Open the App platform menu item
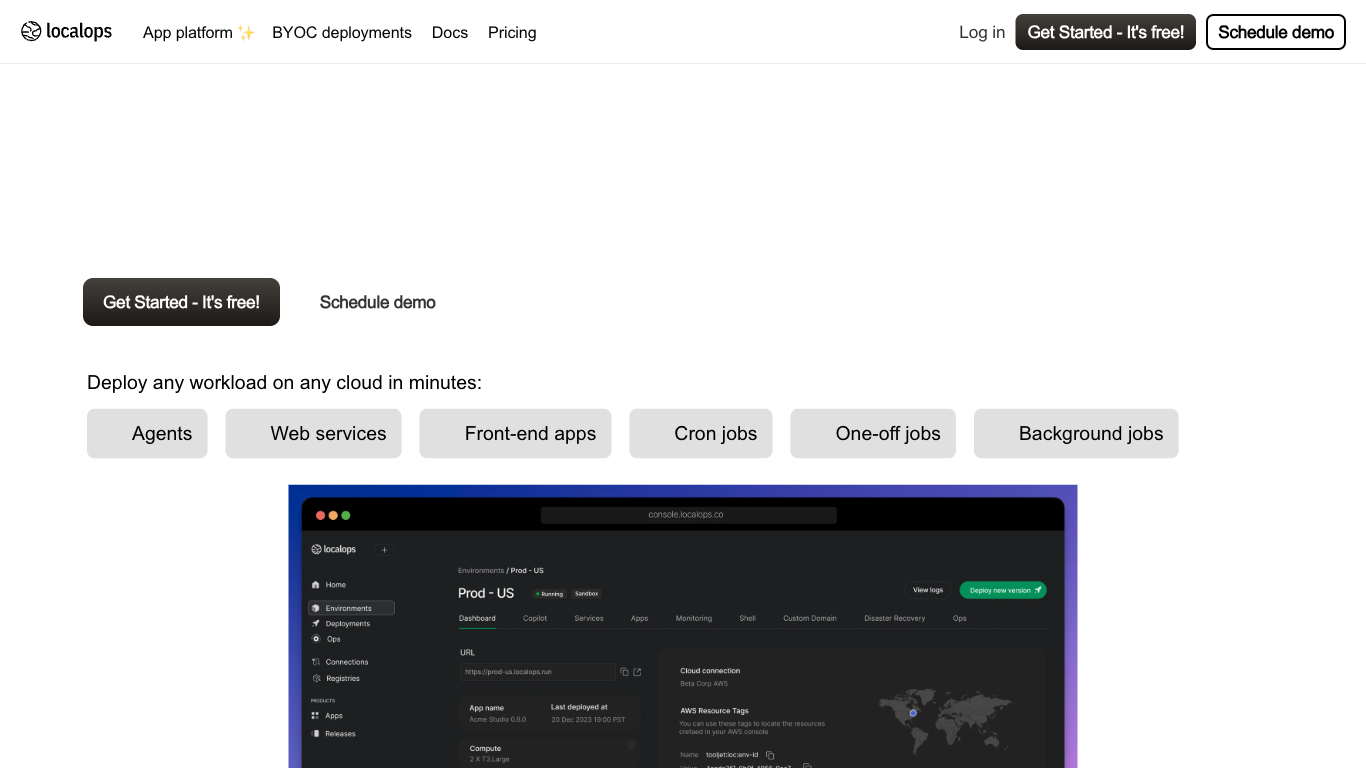 pos(199,32)
